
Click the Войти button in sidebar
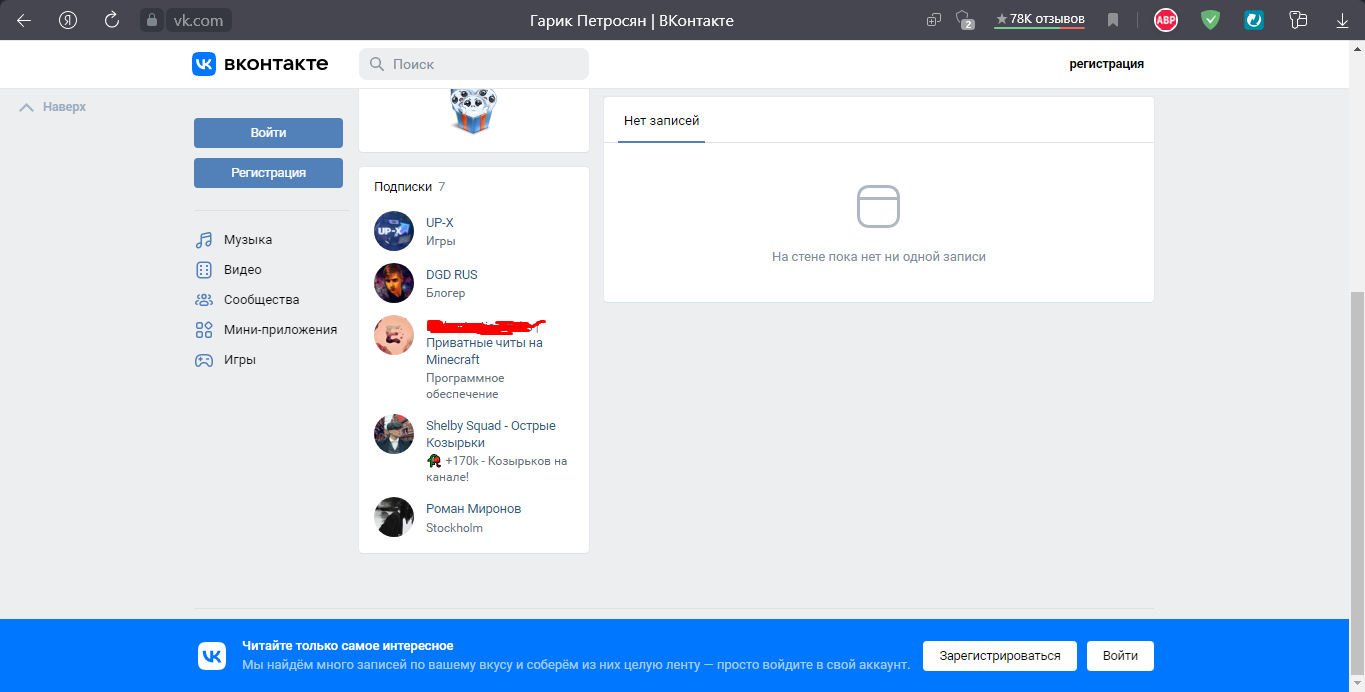pos(268,133)
